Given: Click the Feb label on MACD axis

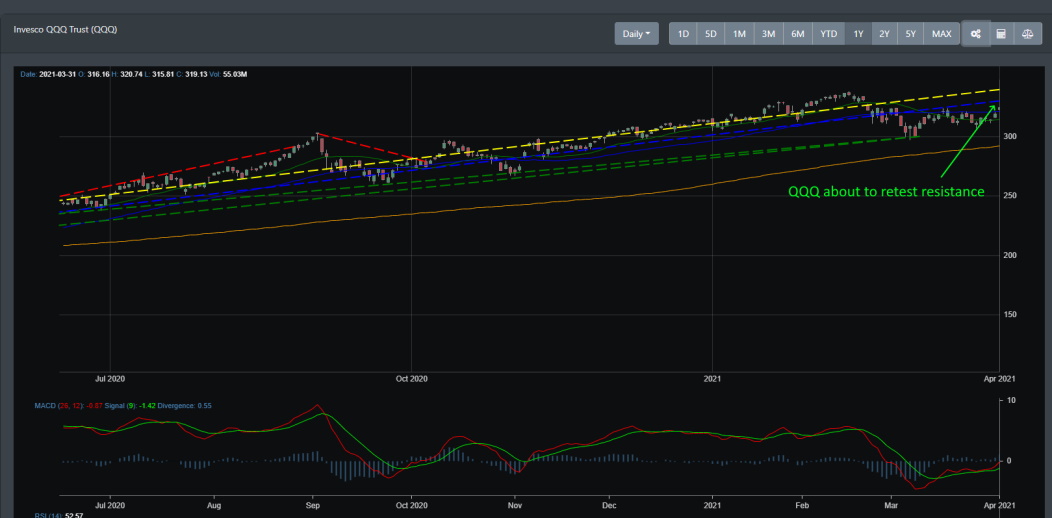Looking at the screenshot, I should pyautogui.click(x=801, y=503).
